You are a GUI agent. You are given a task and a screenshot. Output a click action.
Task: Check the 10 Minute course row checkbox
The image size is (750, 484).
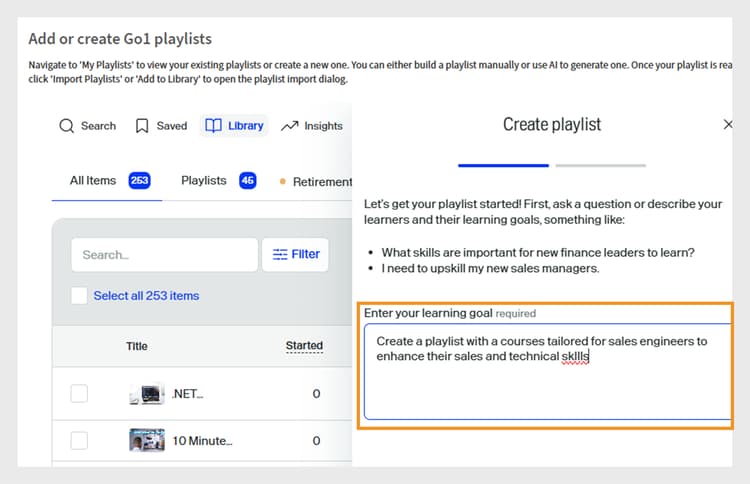(x=79, y=440)
